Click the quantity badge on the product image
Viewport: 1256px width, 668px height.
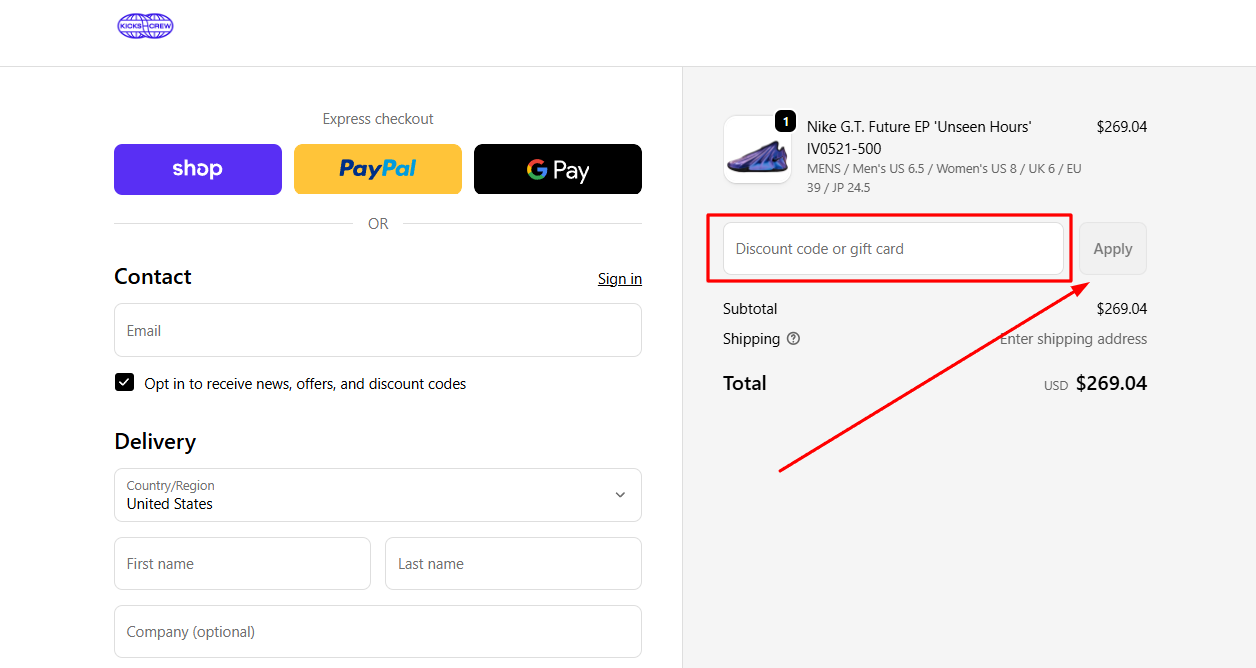[786, 121]
